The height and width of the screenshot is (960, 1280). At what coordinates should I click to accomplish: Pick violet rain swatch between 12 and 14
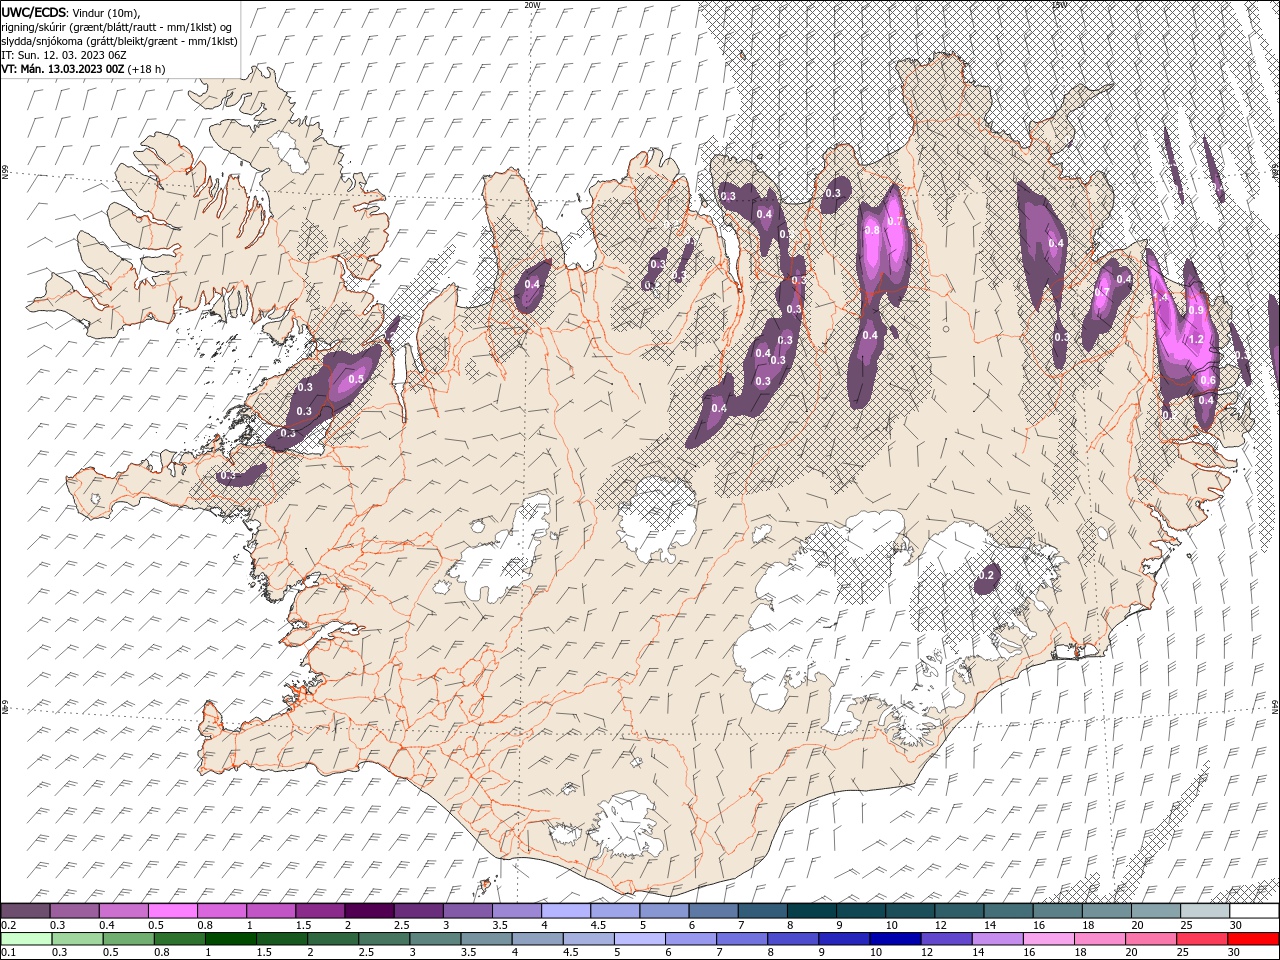(x=946, y=939)
